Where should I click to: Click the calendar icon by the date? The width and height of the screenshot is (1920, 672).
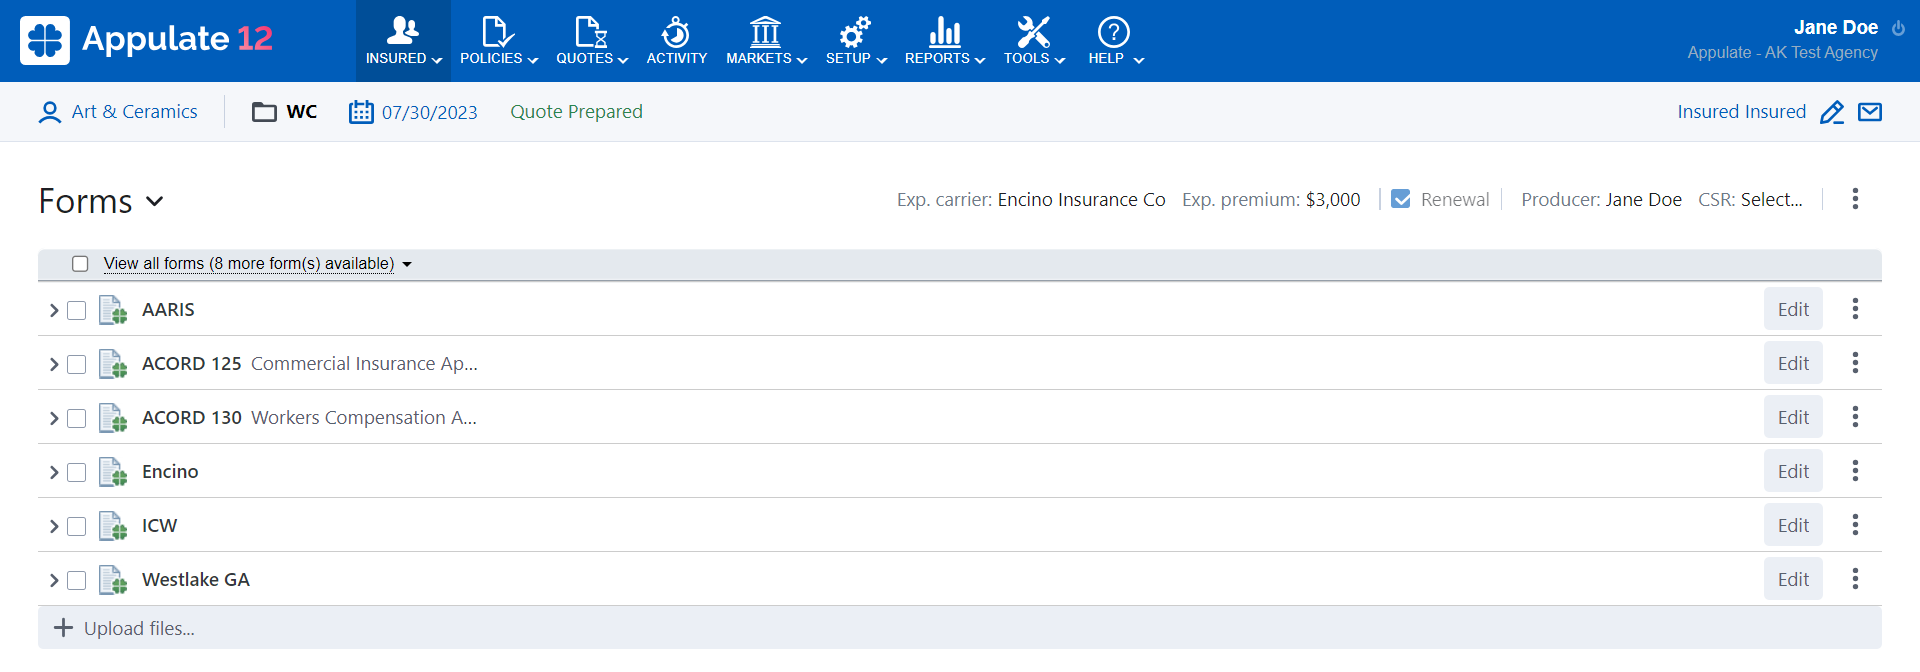(361, 112)
